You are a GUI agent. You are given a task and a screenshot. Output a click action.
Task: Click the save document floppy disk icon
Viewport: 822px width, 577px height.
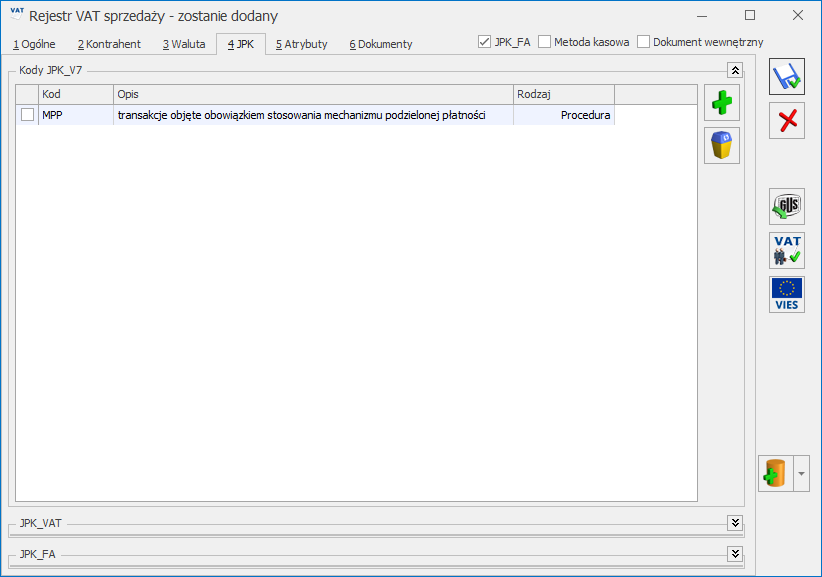tap(786, 77)
